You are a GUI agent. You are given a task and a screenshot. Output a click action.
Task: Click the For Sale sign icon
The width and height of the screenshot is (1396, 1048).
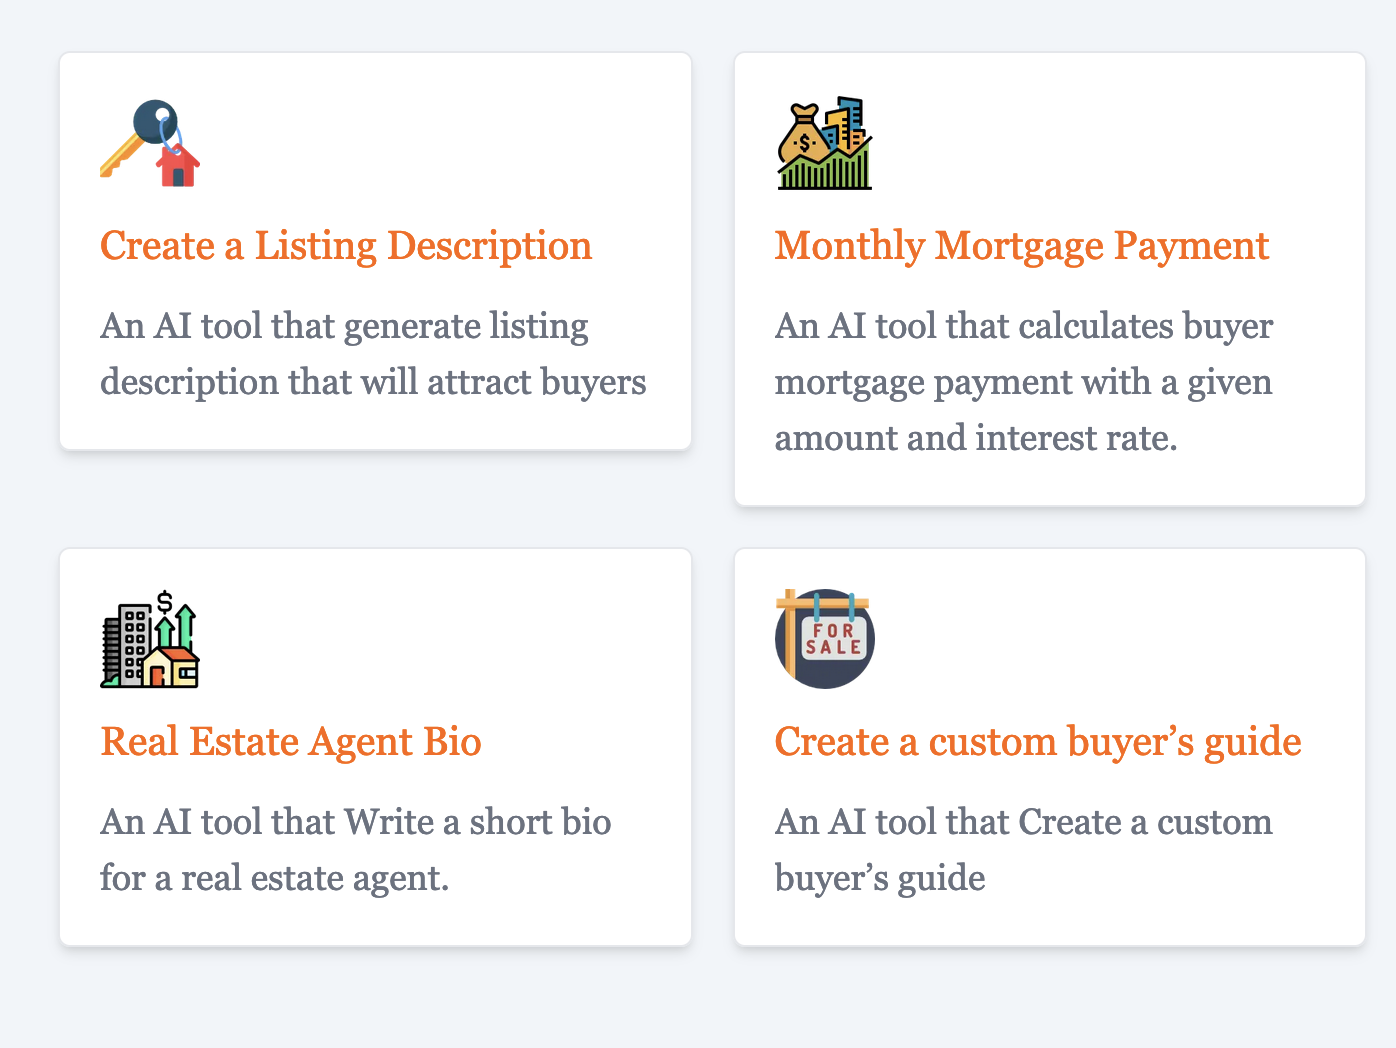click(x=825, y=639)
